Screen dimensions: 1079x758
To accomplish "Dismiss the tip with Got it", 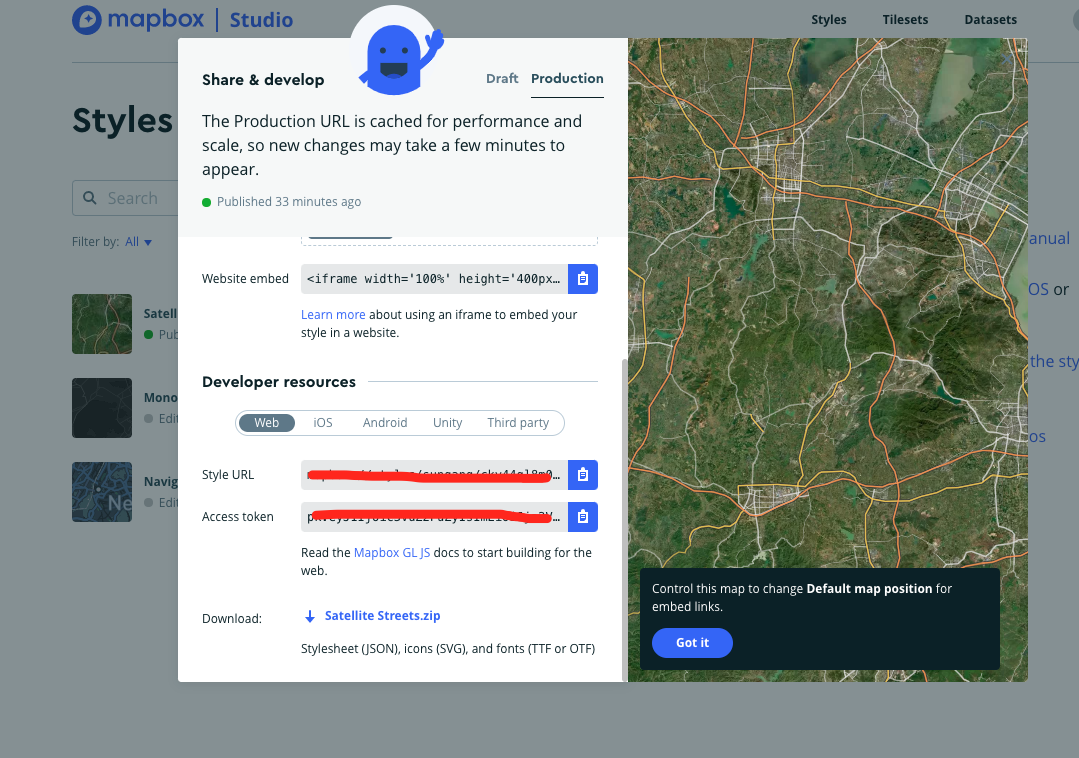I will tap(692, 642).
